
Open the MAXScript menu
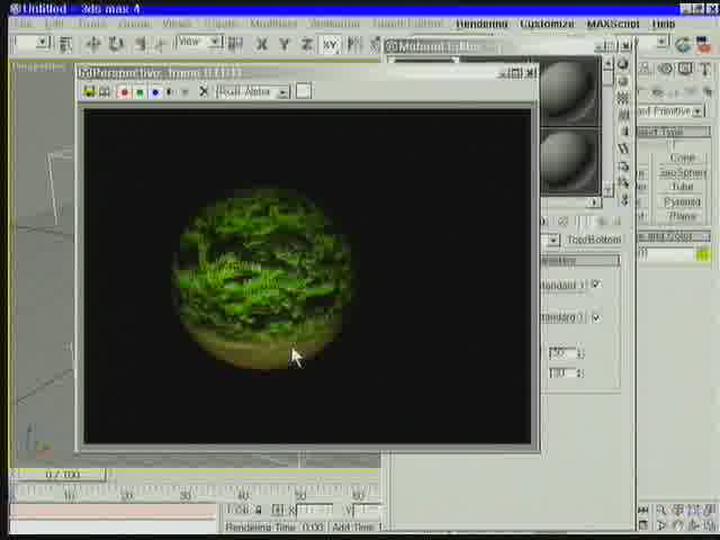coord(613,23)
